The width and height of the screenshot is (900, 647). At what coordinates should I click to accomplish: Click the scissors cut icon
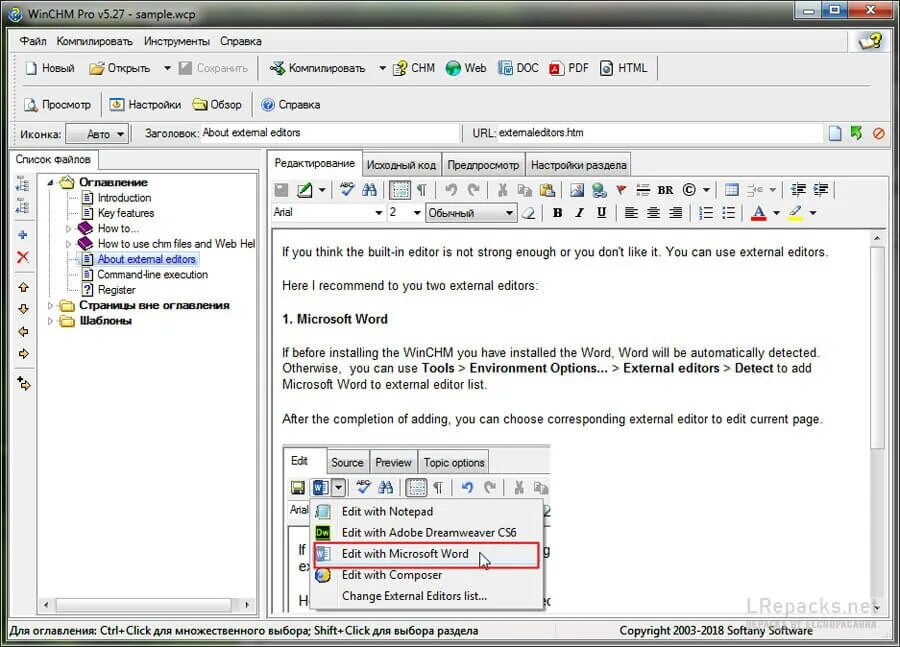[x=502, y=190]
